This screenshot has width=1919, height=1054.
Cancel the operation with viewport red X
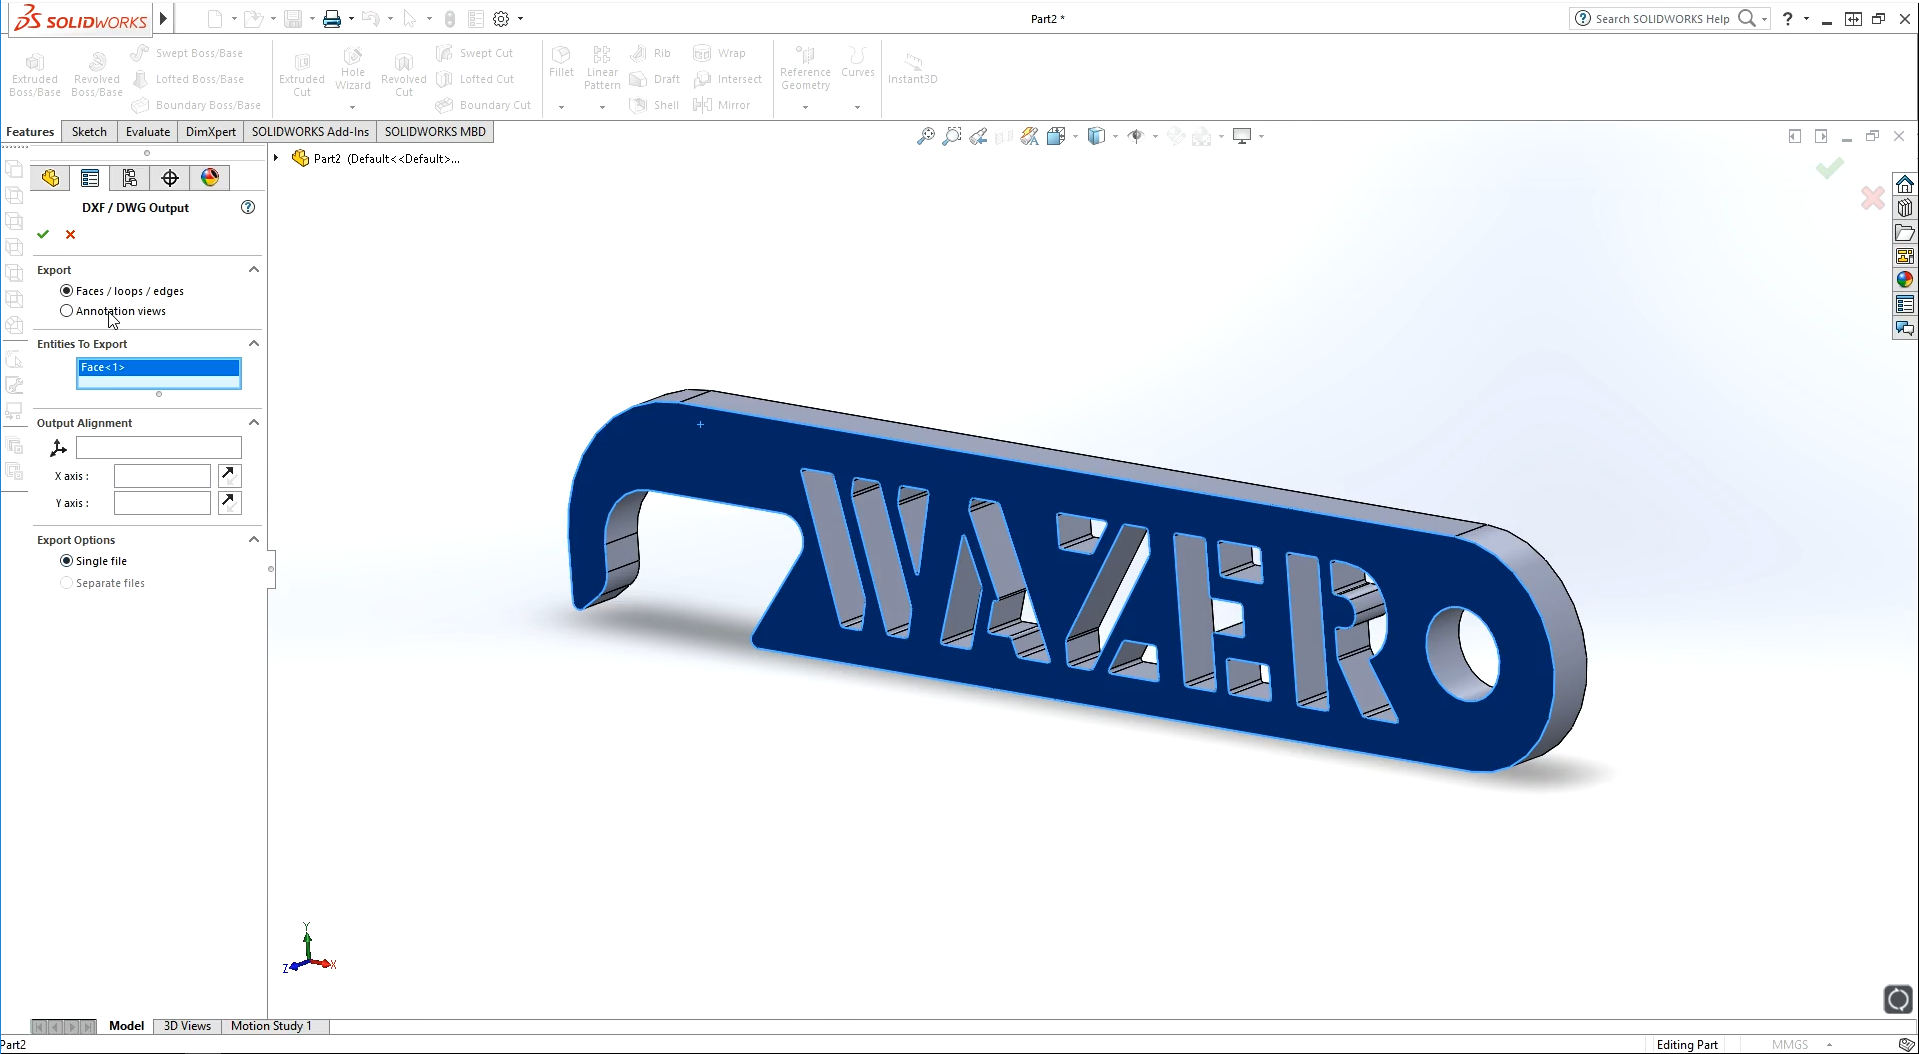pyautogui.click(x=1873, y=198)
